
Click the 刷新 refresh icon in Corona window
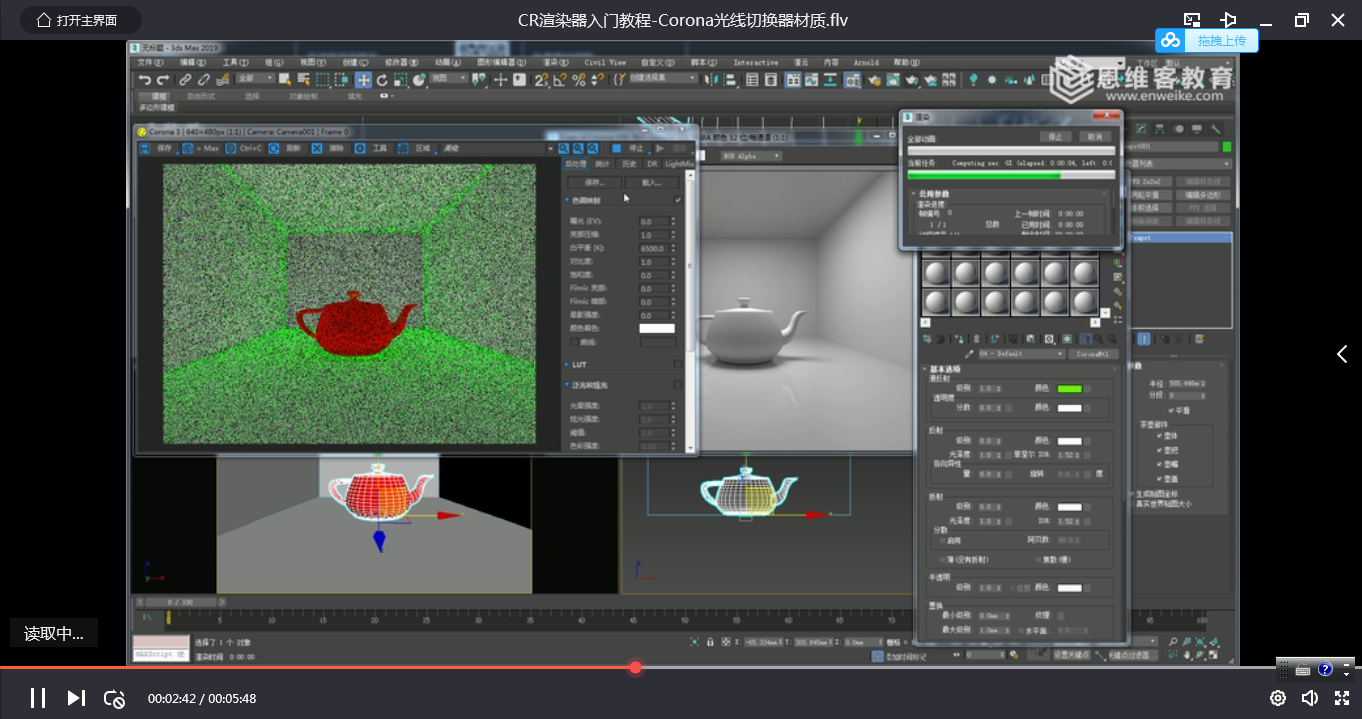[273, 148]
